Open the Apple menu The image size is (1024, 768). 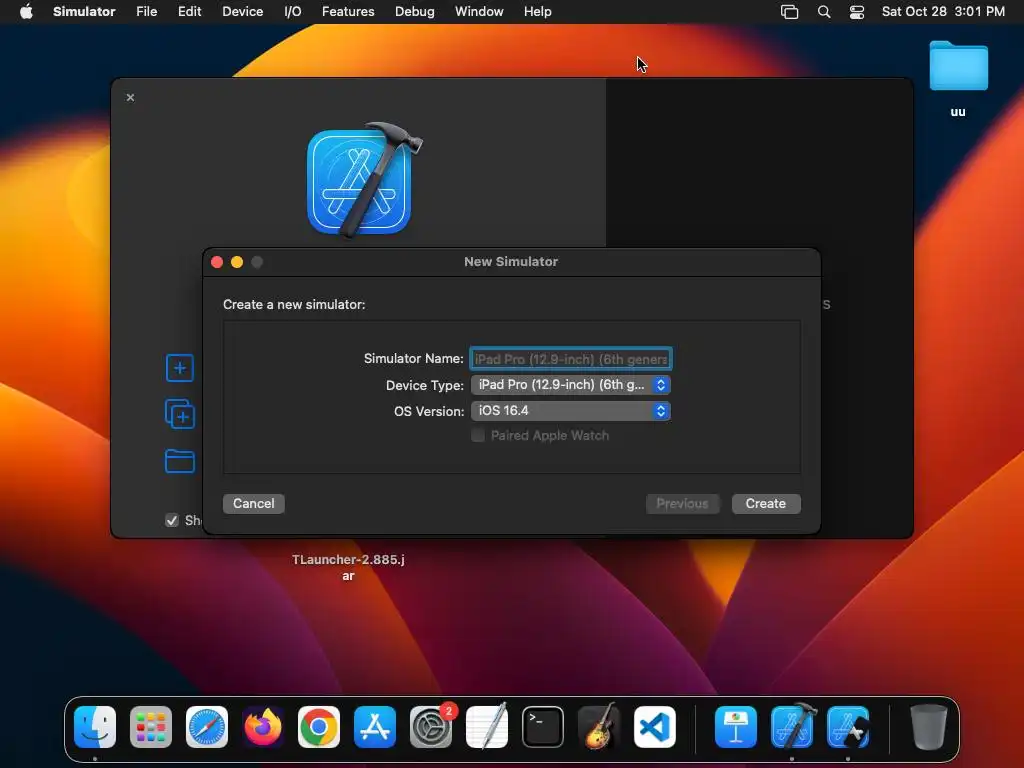tap(26, 12)
